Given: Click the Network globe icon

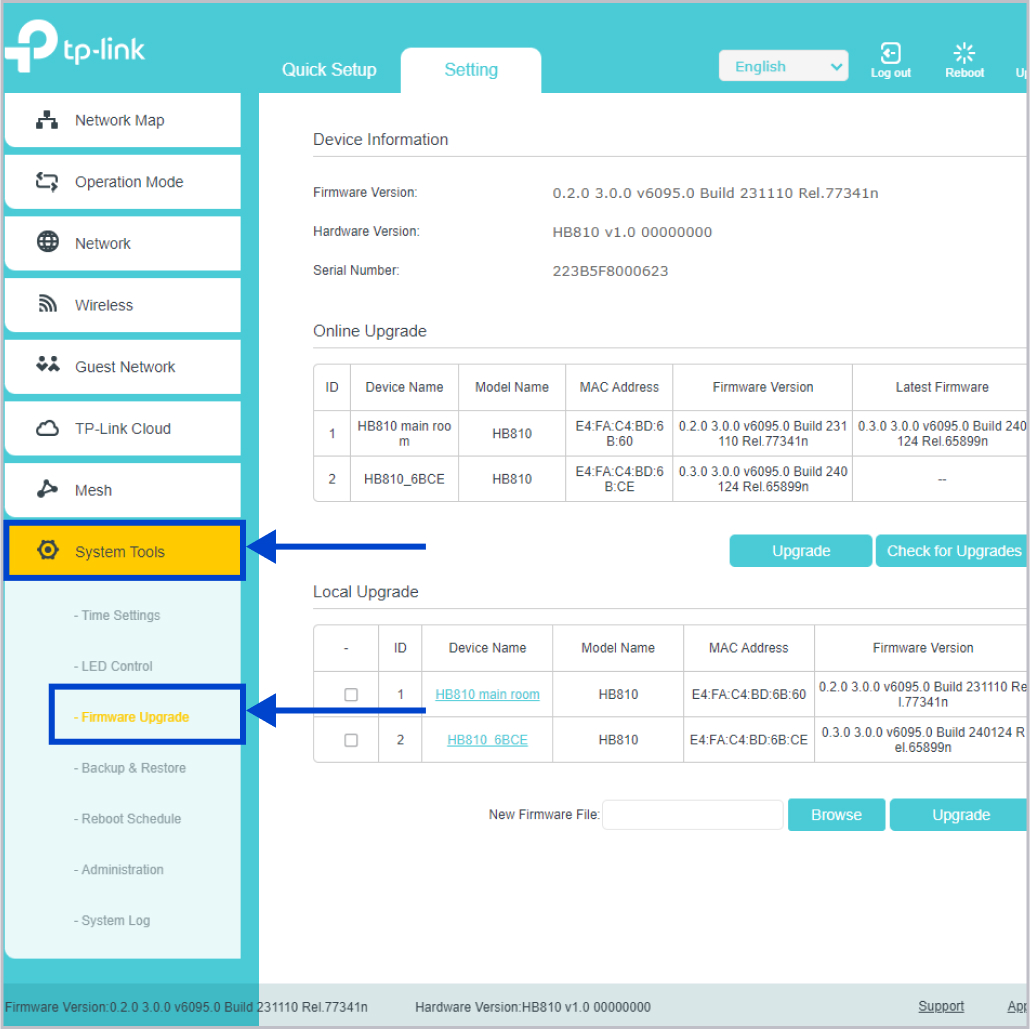Looking at the screenshot, I should (47, 242).
